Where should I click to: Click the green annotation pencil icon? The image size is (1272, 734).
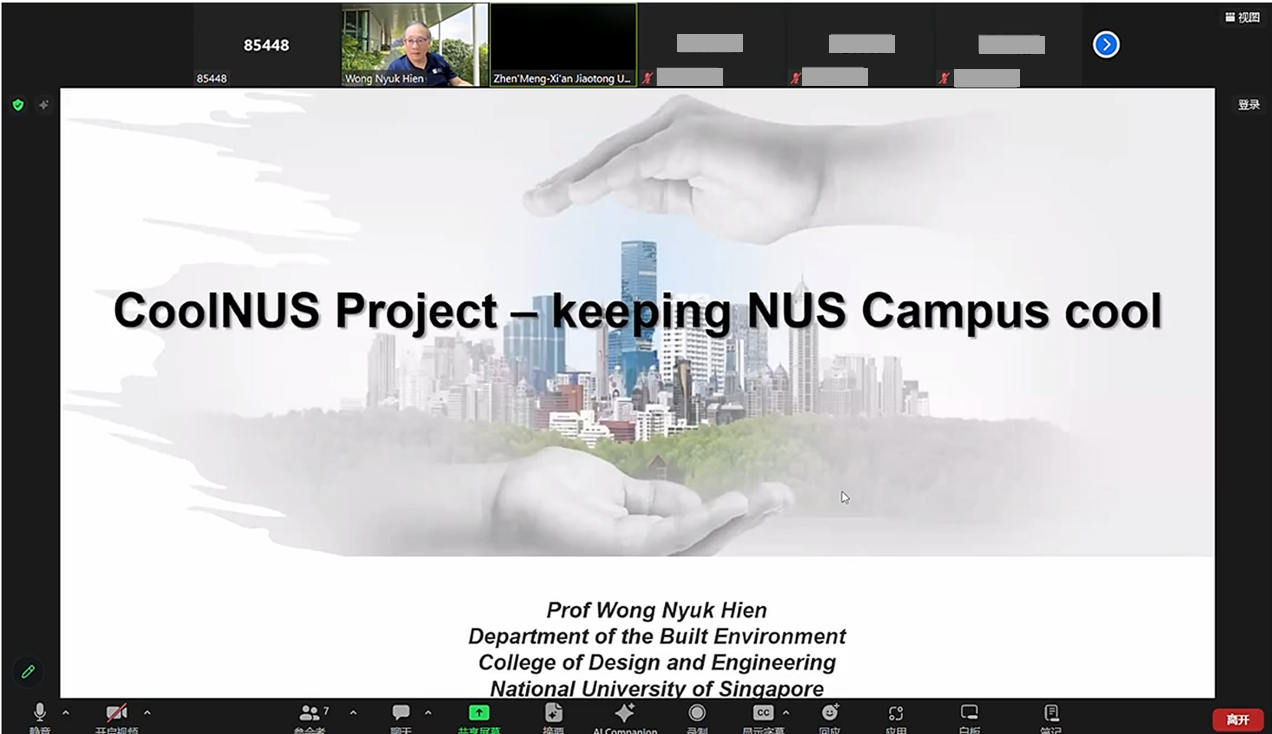coord(28,671)
